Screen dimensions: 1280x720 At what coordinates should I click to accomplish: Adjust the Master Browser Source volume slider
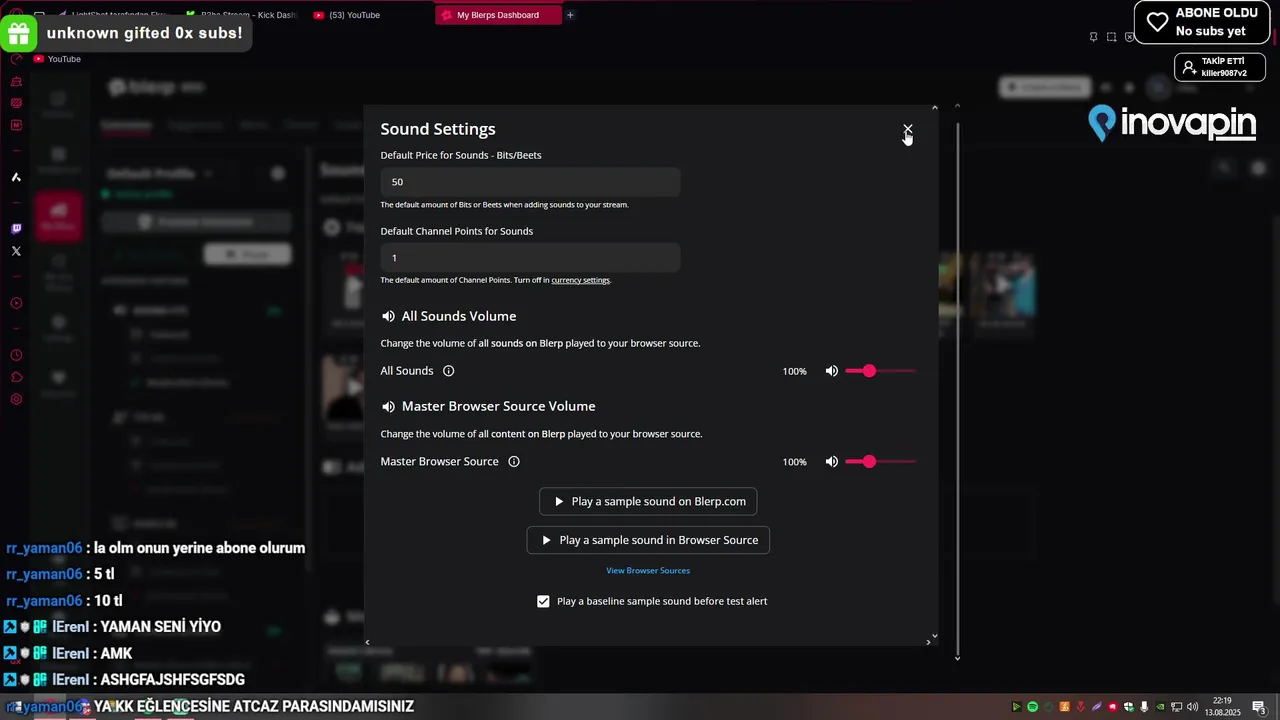pyautogui.click(x=880, y=462)
